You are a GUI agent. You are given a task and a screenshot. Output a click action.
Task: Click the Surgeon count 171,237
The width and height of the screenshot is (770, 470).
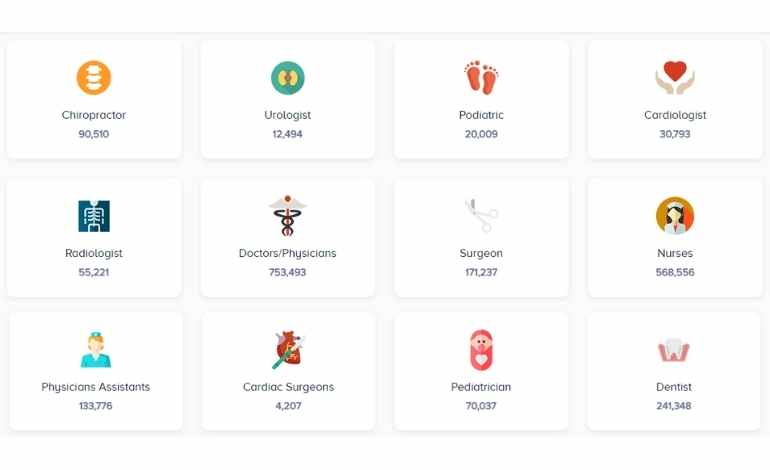click(481, 272)
